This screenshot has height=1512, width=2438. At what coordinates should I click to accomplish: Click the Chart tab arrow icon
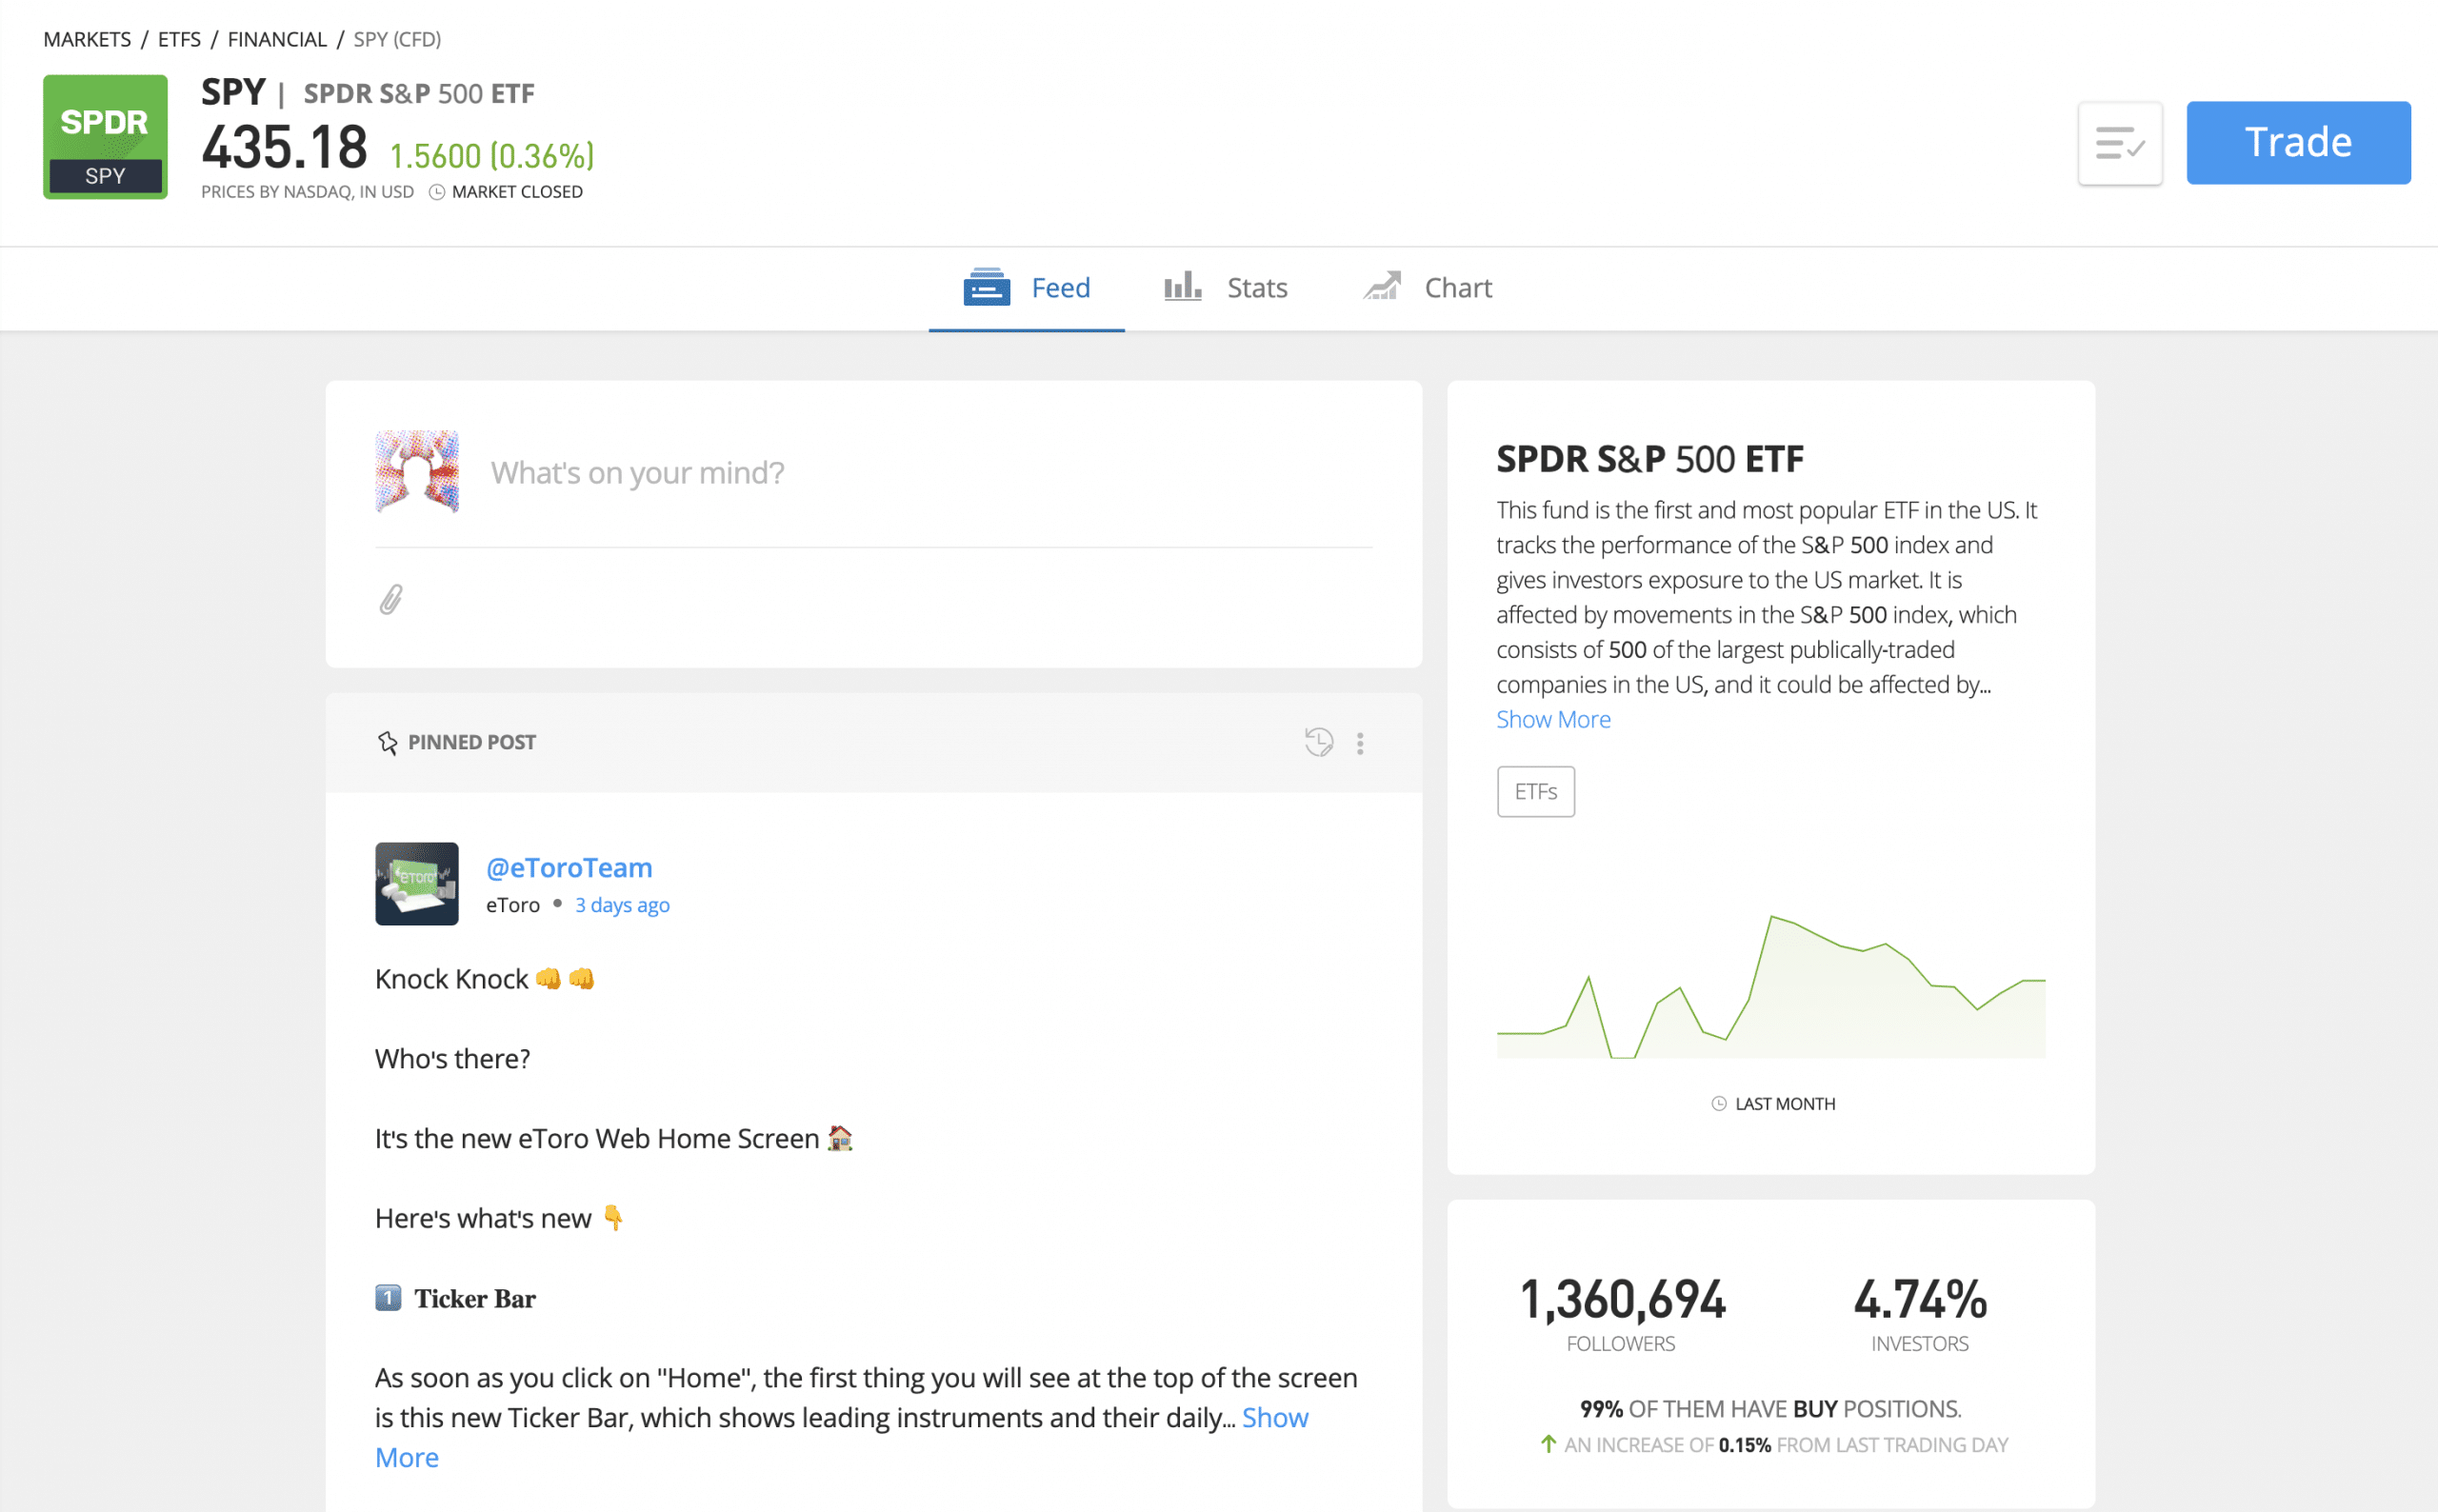(x=1382, y=287)
